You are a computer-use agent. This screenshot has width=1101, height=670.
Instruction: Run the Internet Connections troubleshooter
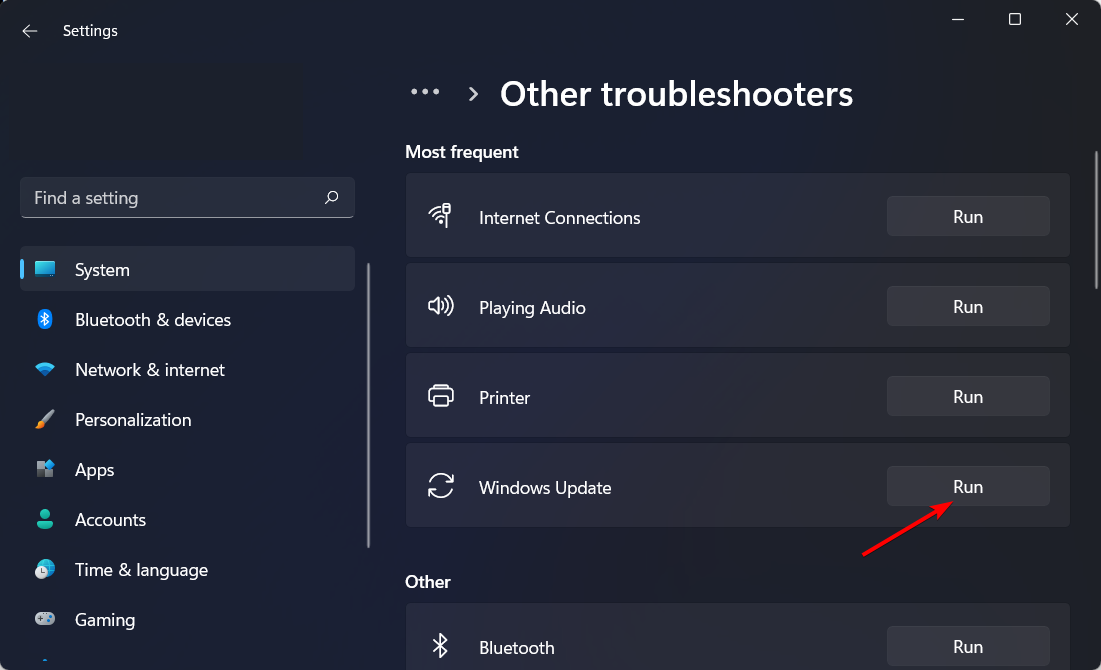click(x=967, y=217)
